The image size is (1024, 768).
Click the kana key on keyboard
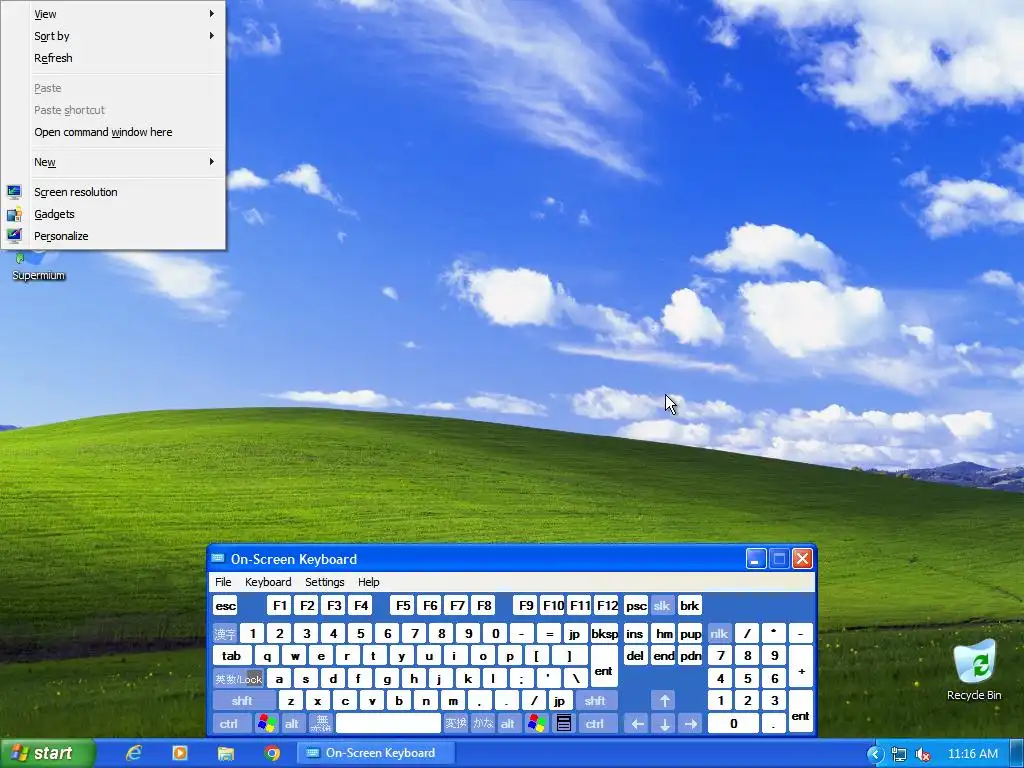tap(483, 724)
